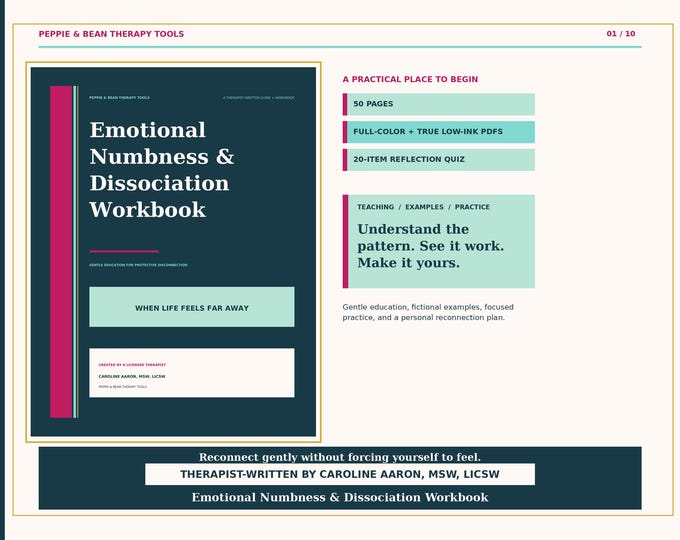
Task: Click the 'A PRACTICAL PLACE TO BEGIN' heading
Action: (x=410, y=79)
